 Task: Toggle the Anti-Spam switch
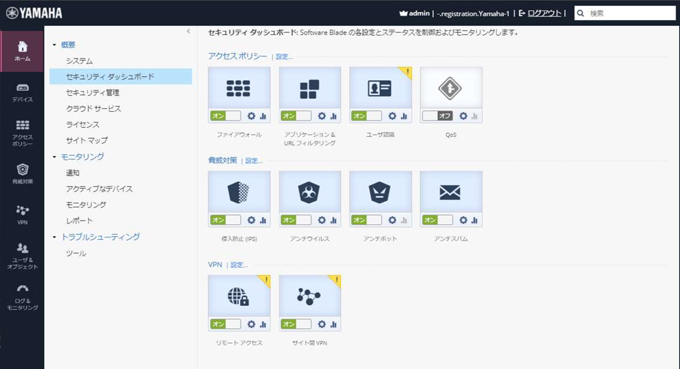(438, 220)
